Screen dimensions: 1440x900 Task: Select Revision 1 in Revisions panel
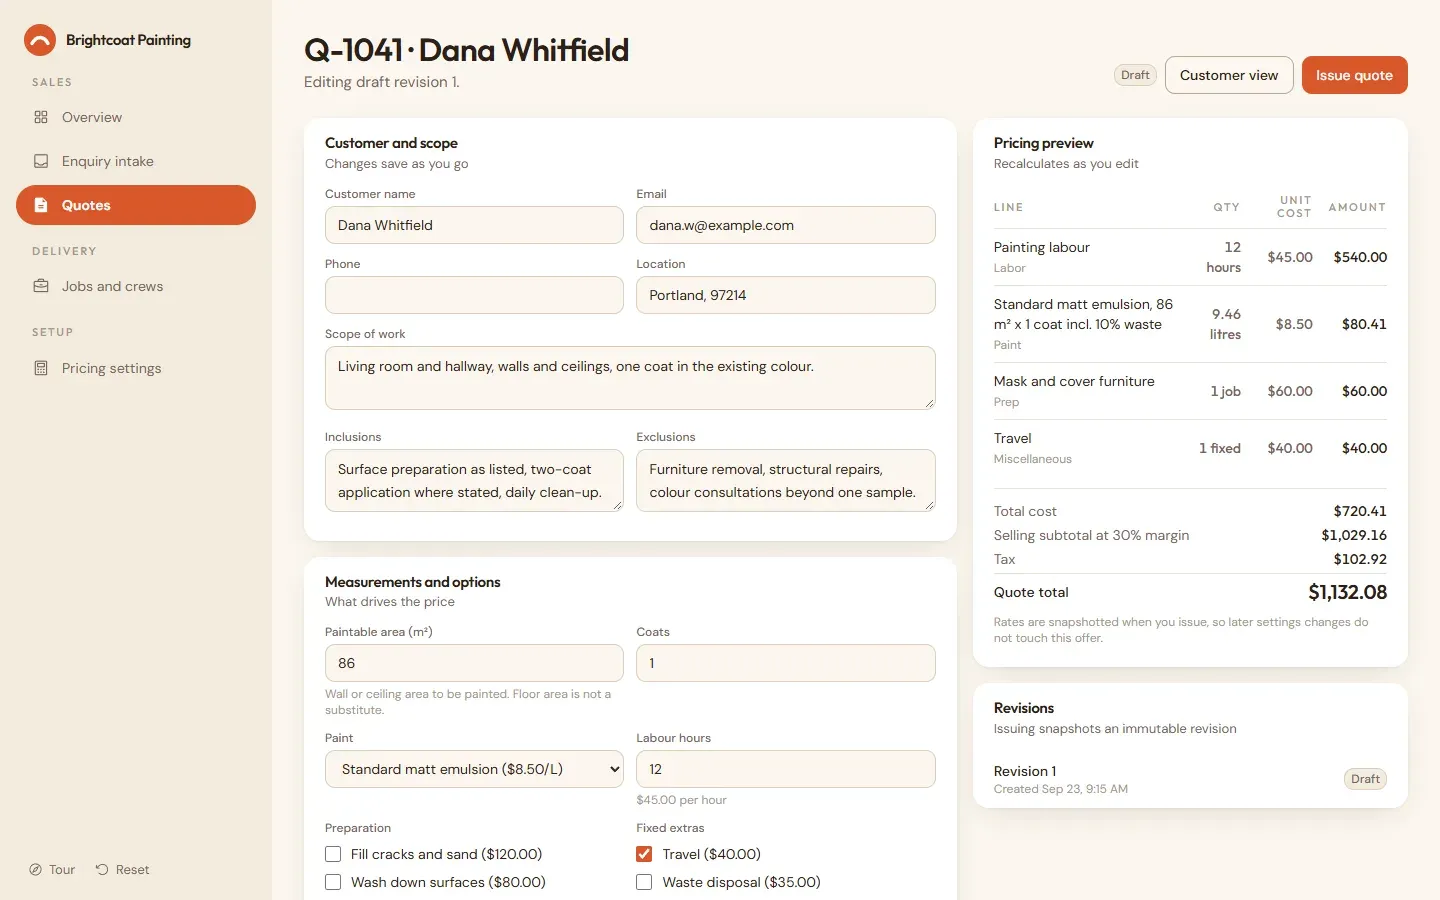tap(1190, 779)
